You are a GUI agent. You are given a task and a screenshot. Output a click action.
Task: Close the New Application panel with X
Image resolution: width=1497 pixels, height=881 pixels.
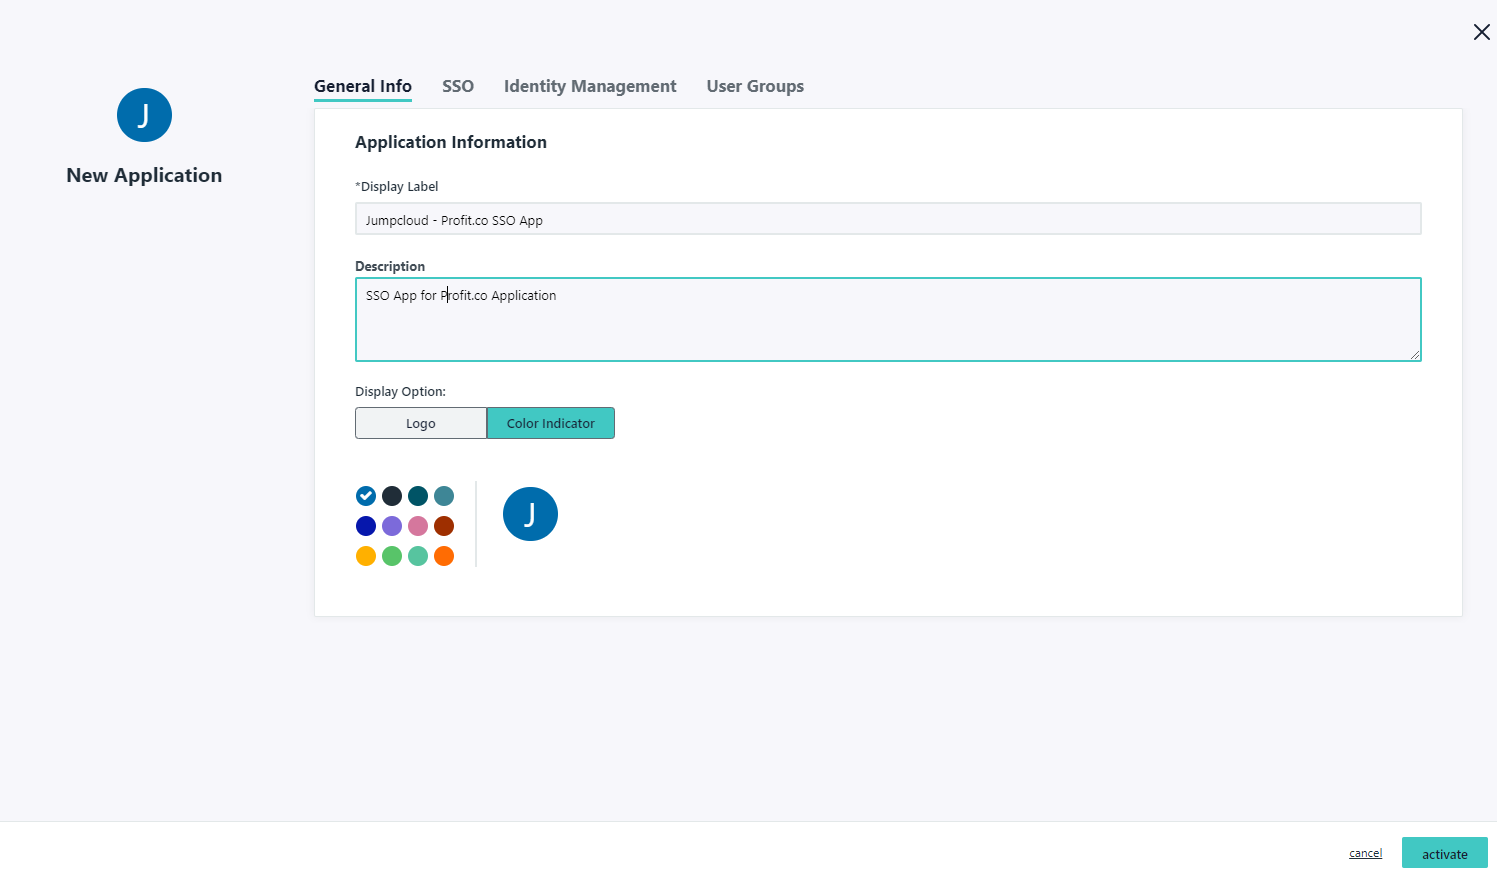click(x=1481, y=32)
